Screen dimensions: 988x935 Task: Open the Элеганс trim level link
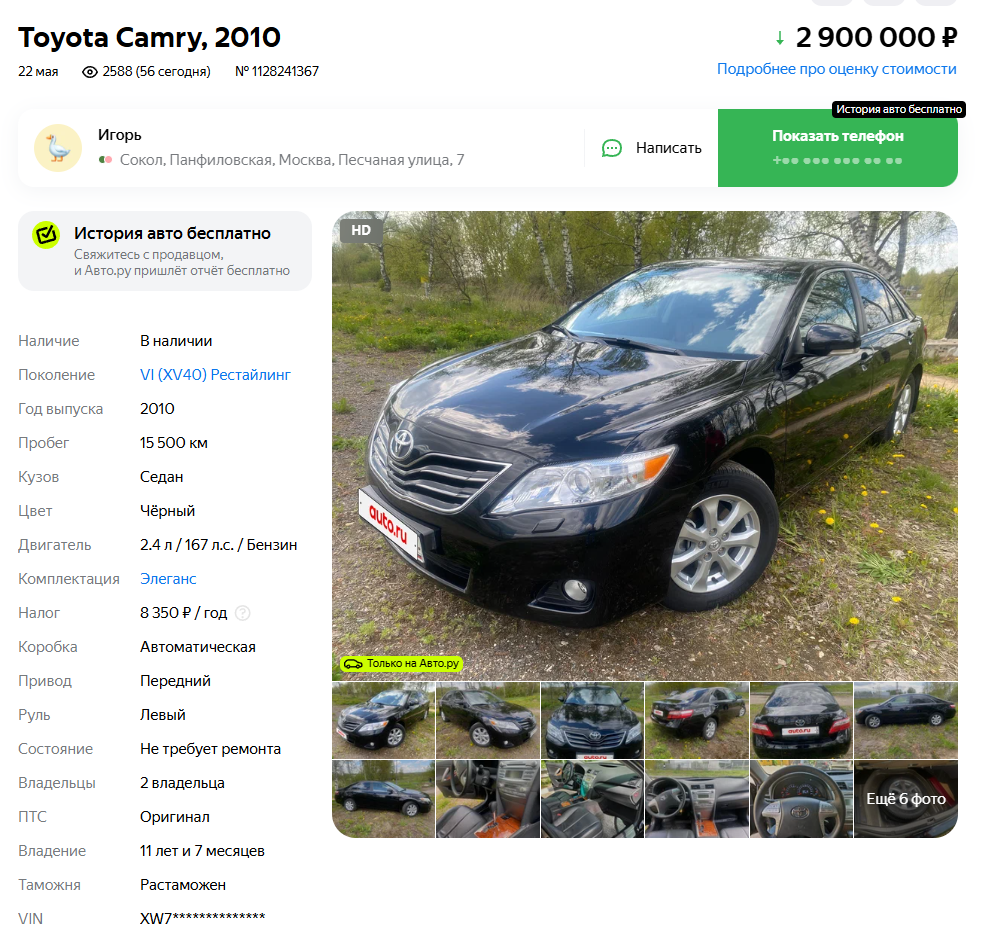coord(168,579)
